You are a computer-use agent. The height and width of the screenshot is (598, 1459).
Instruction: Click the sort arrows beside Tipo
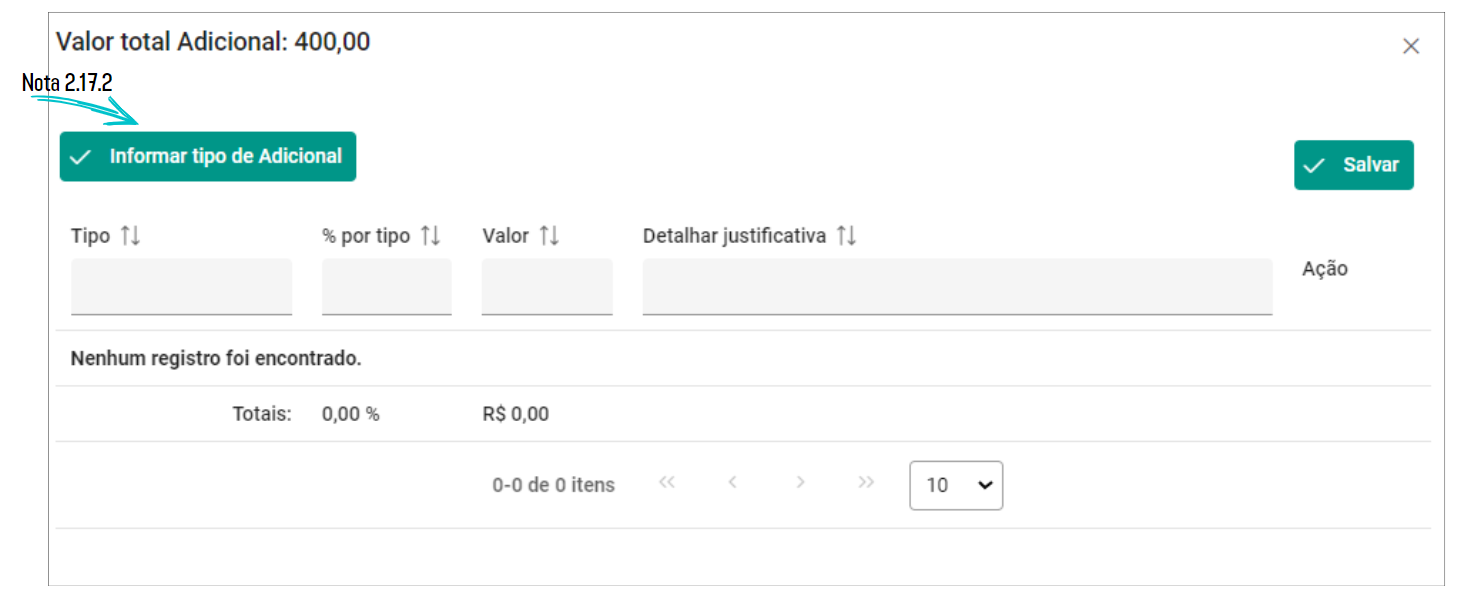tap(131, 236)
